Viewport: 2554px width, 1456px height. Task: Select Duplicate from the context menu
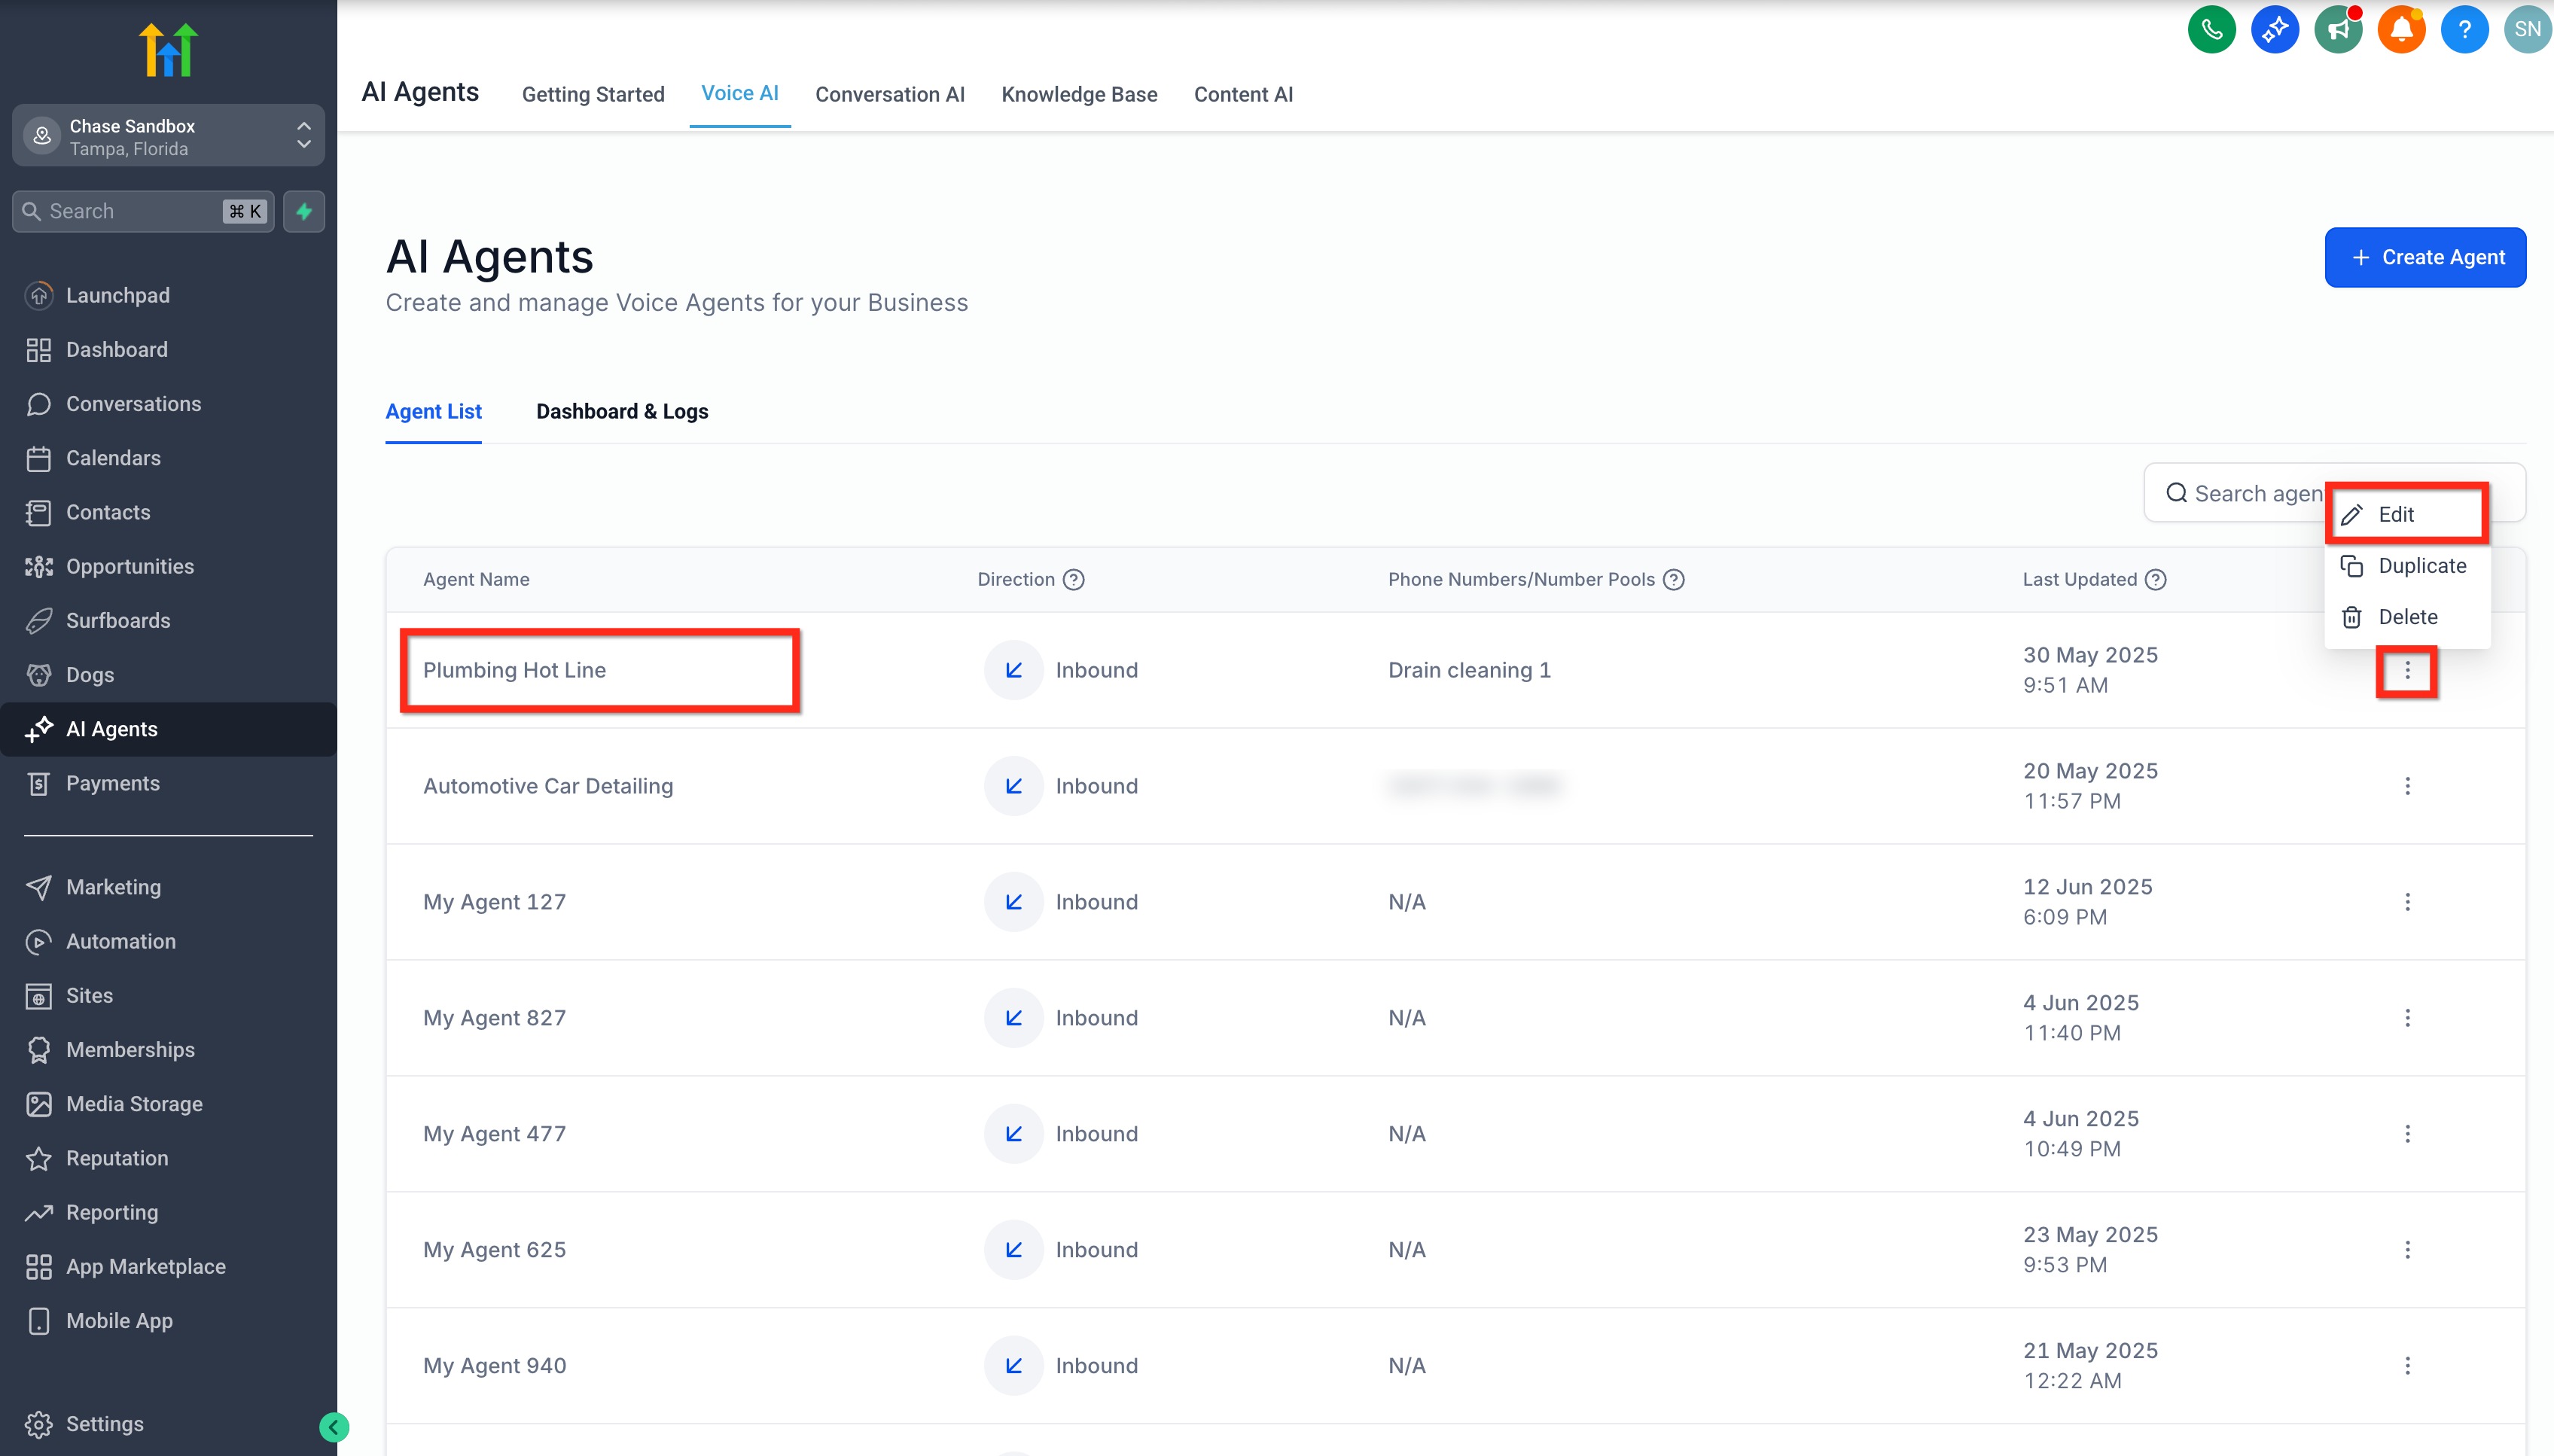(x=2420, y=566)
